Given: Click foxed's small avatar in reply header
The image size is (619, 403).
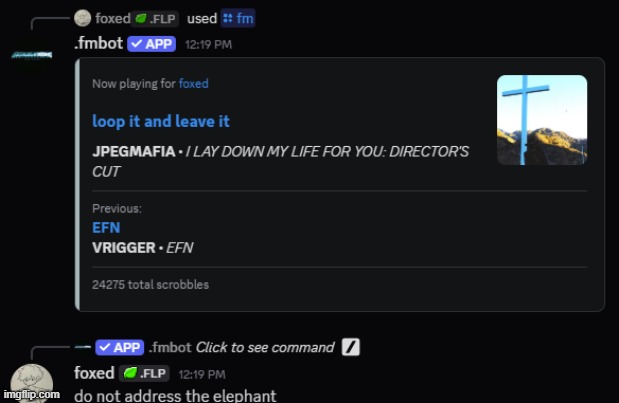Looking at the screenshot, I should (x=83, y=18).
